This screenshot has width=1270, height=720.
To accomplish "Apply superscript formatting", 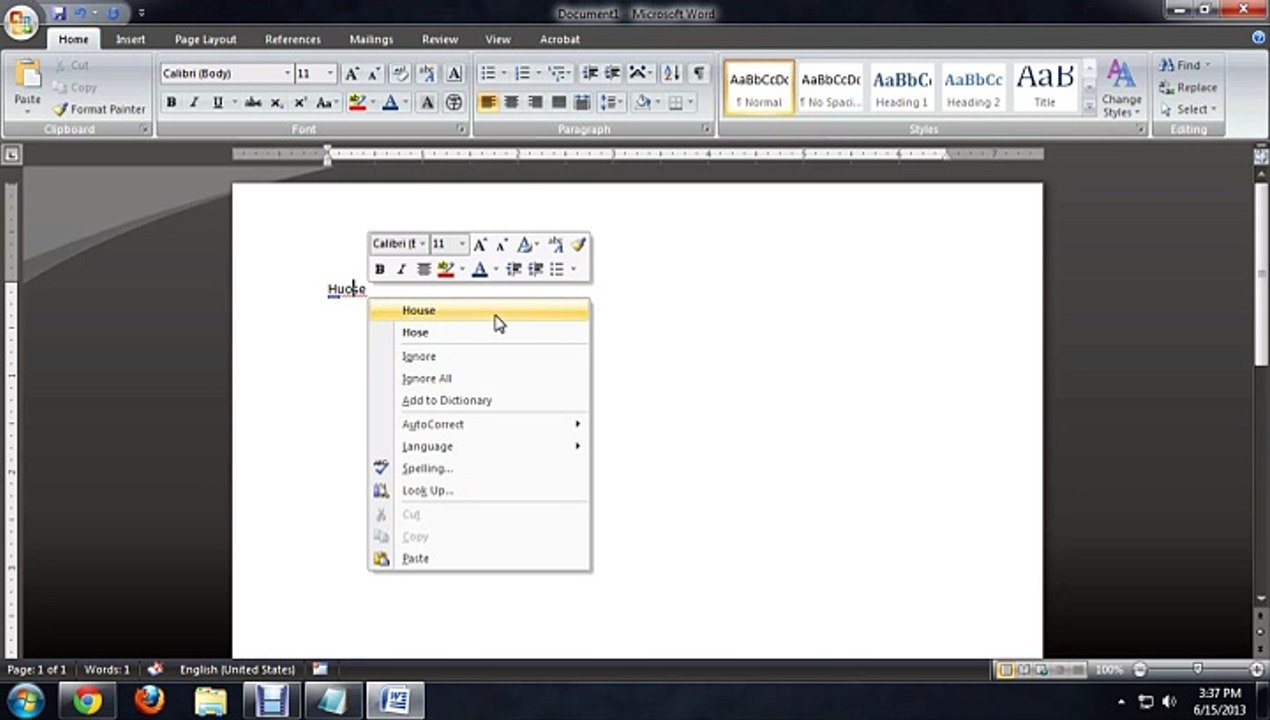I will pos(299,102).
